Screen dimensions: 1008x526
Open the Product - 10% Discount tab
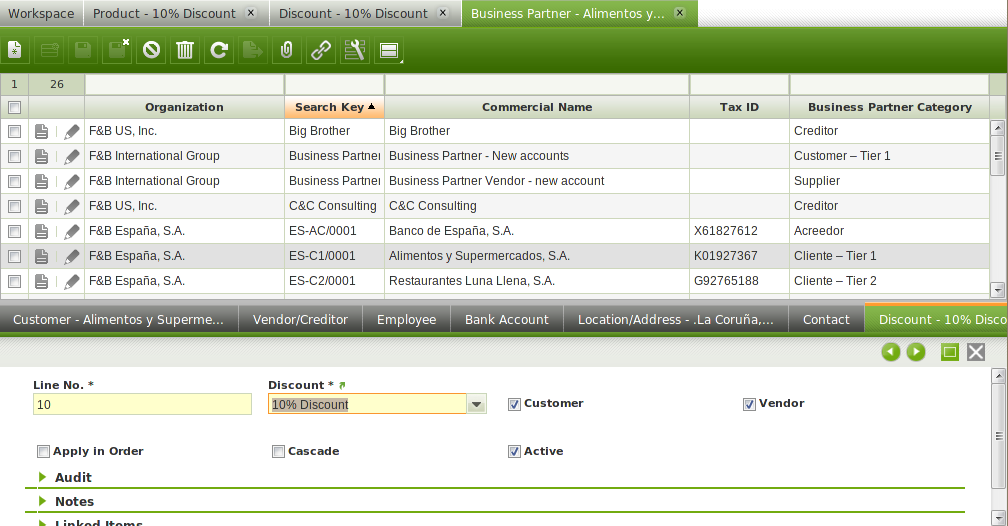pos(163,14)
